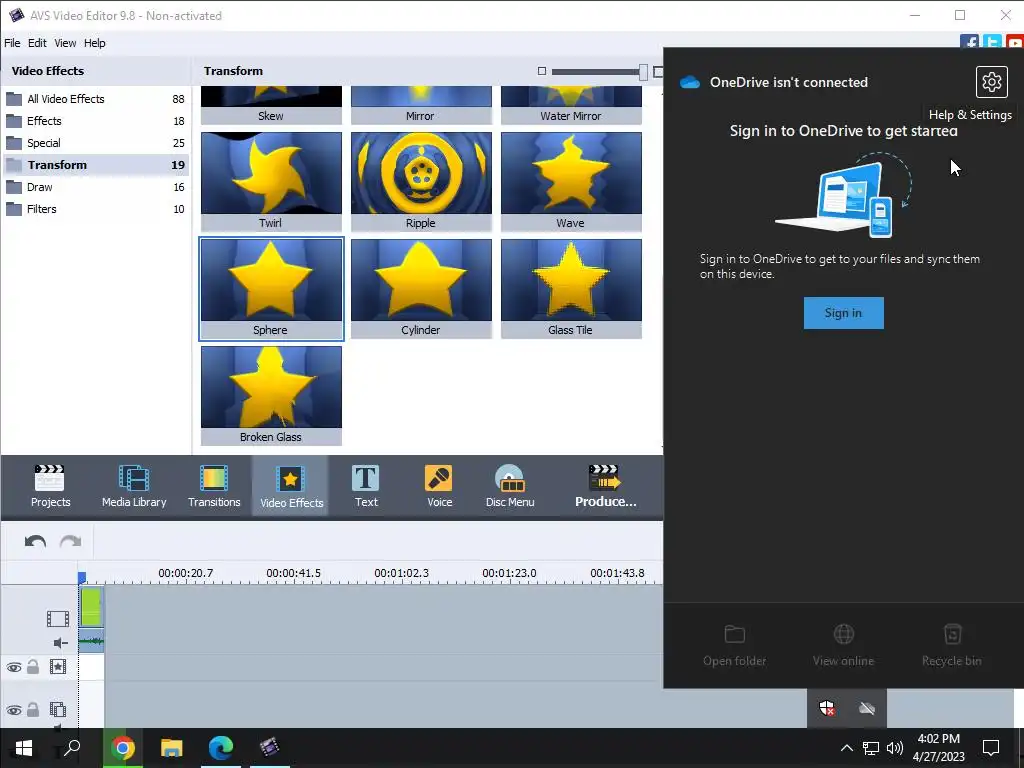Select the Filters category folder
The height and width of the screenshot is (768, 1024).
click(95, 209)
